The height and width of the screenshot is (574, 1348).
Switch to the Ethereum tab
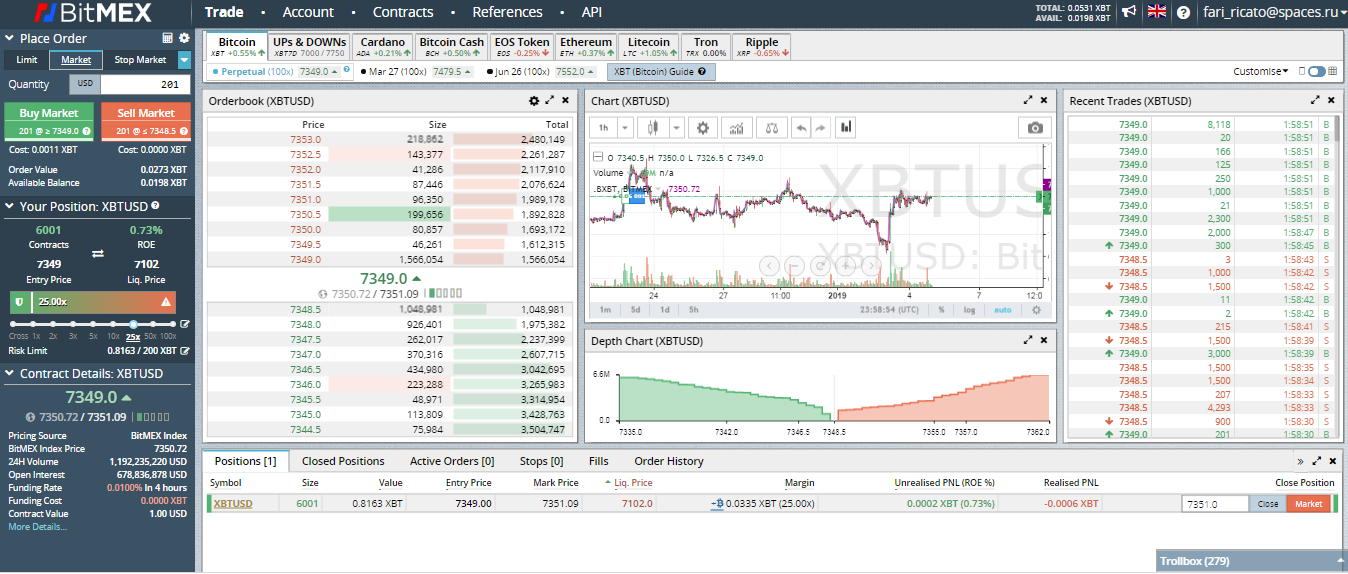586,47
